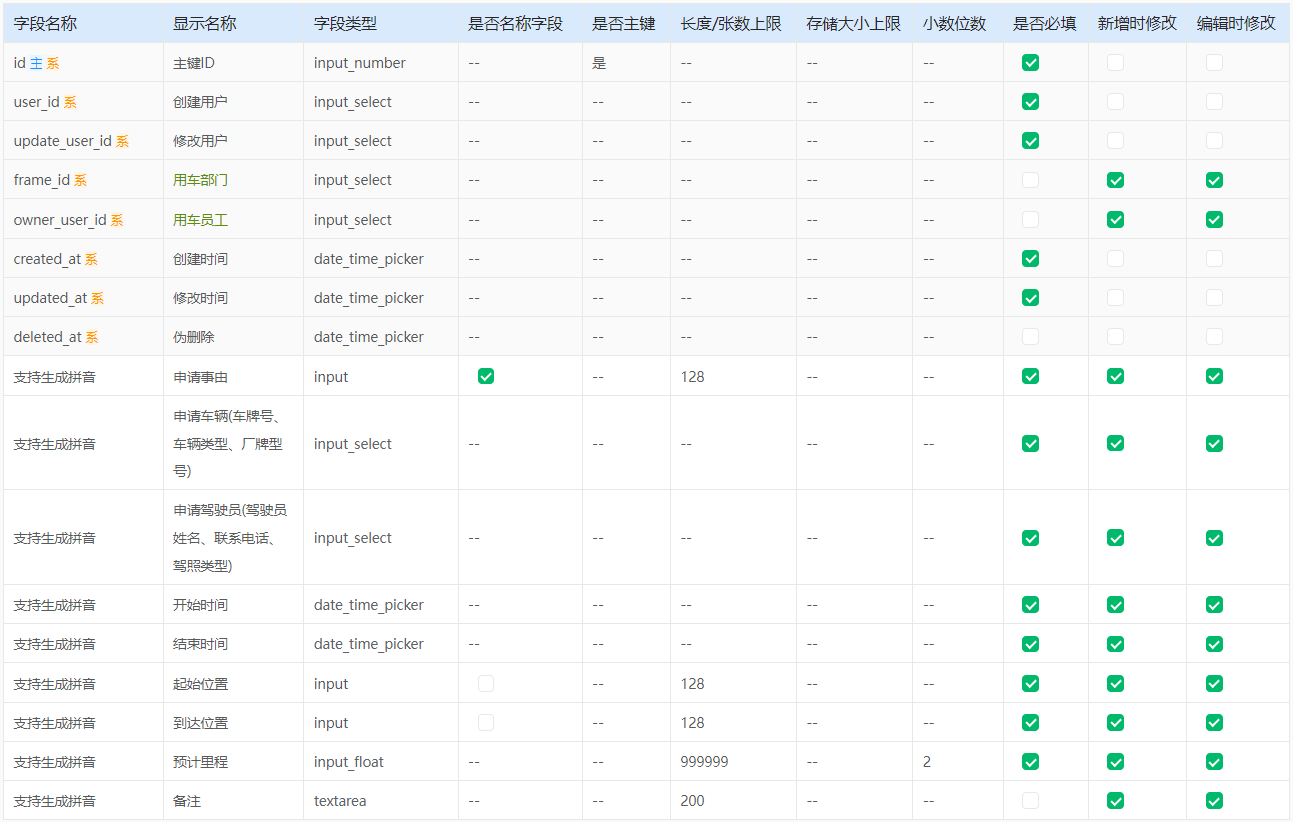Screen dimensions: 1293x822
Task: Click the 系 badge next to user_id
Action: [70, 102]
